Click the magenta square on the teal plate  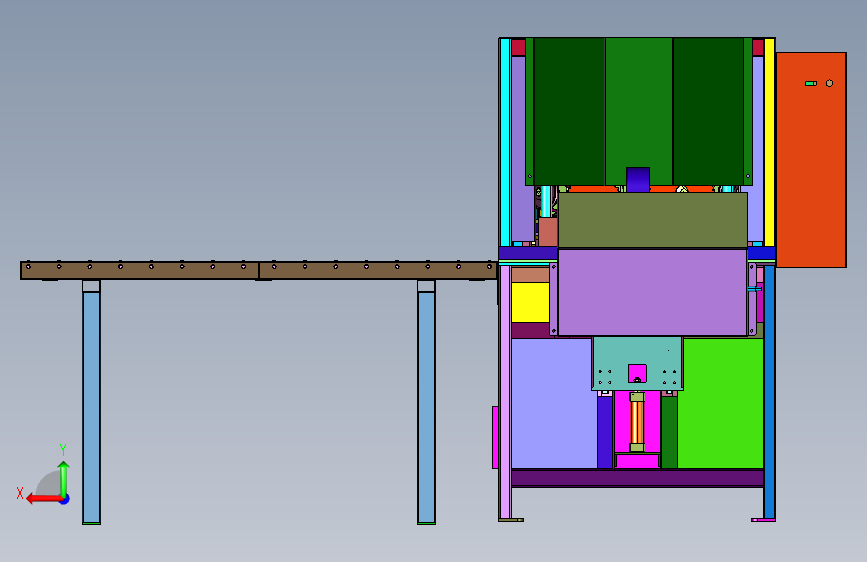click(x=638, y=373)
